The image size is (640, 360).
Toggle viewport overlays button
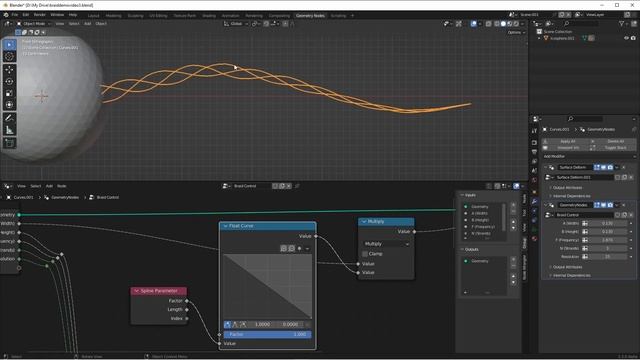(473, 24)
